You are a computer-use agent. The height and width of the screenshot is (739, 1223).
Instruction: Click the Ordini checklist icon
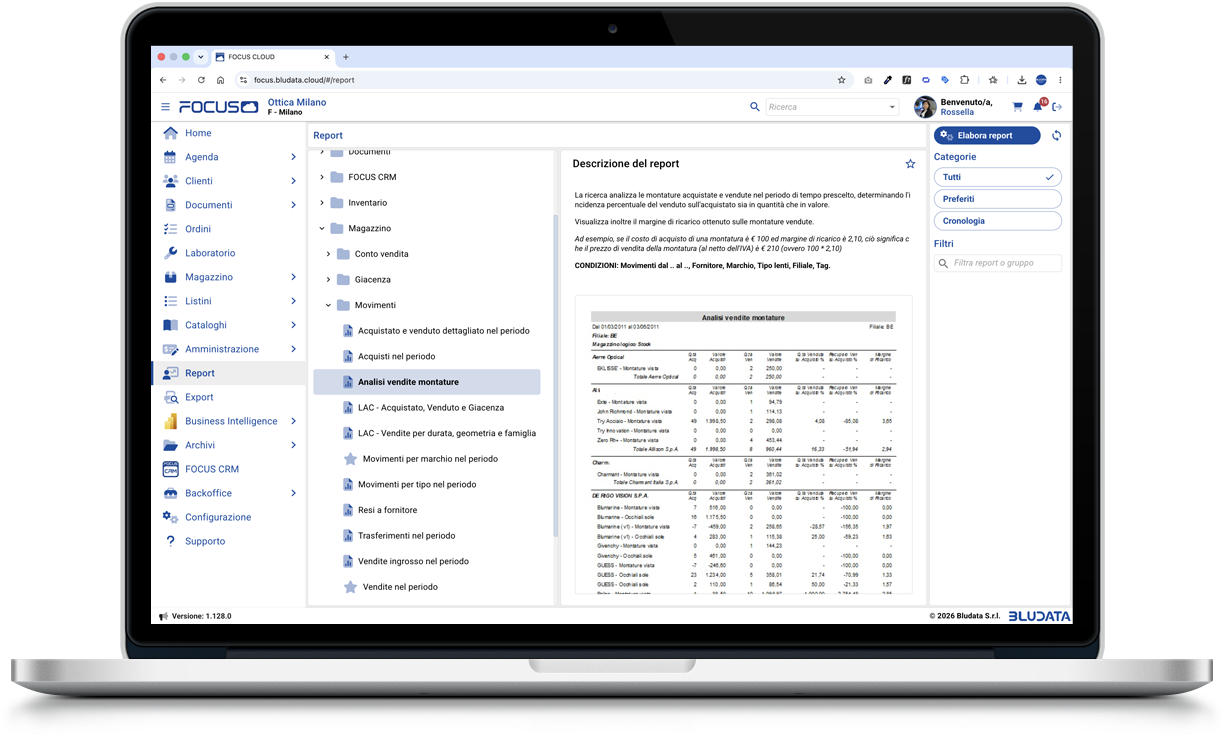170,229
